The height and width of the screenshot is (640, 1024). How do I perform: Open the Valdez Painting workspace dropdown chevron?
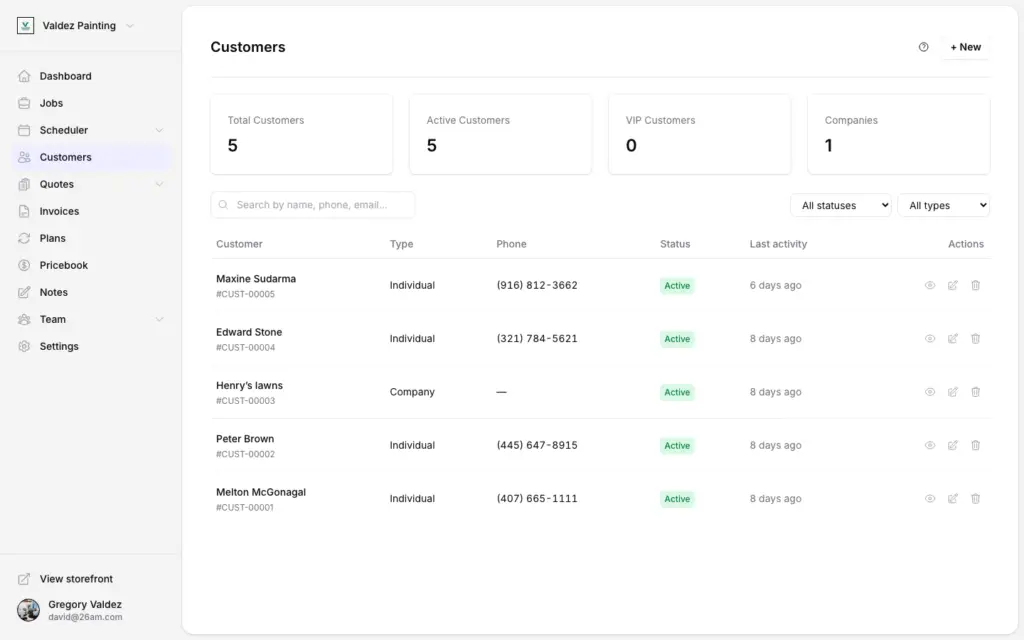[130, 26]
